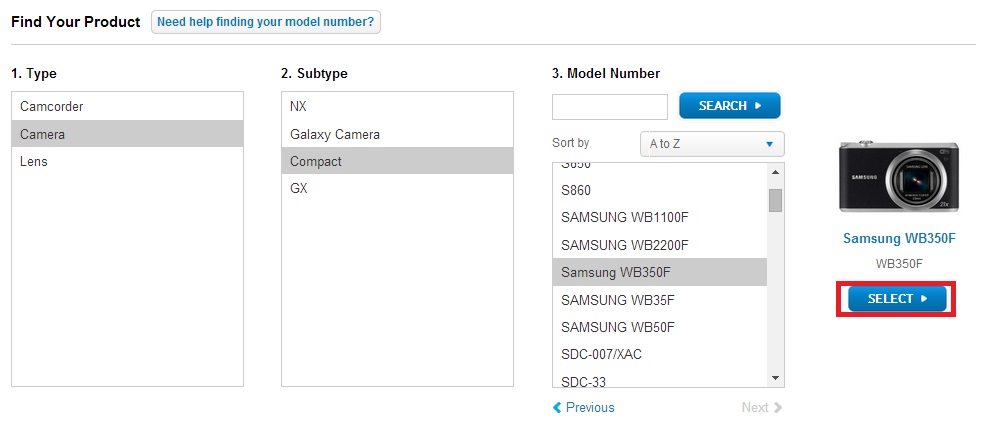
Task: Click the model list scrollbar thumb
Action: tap(775, 201)
